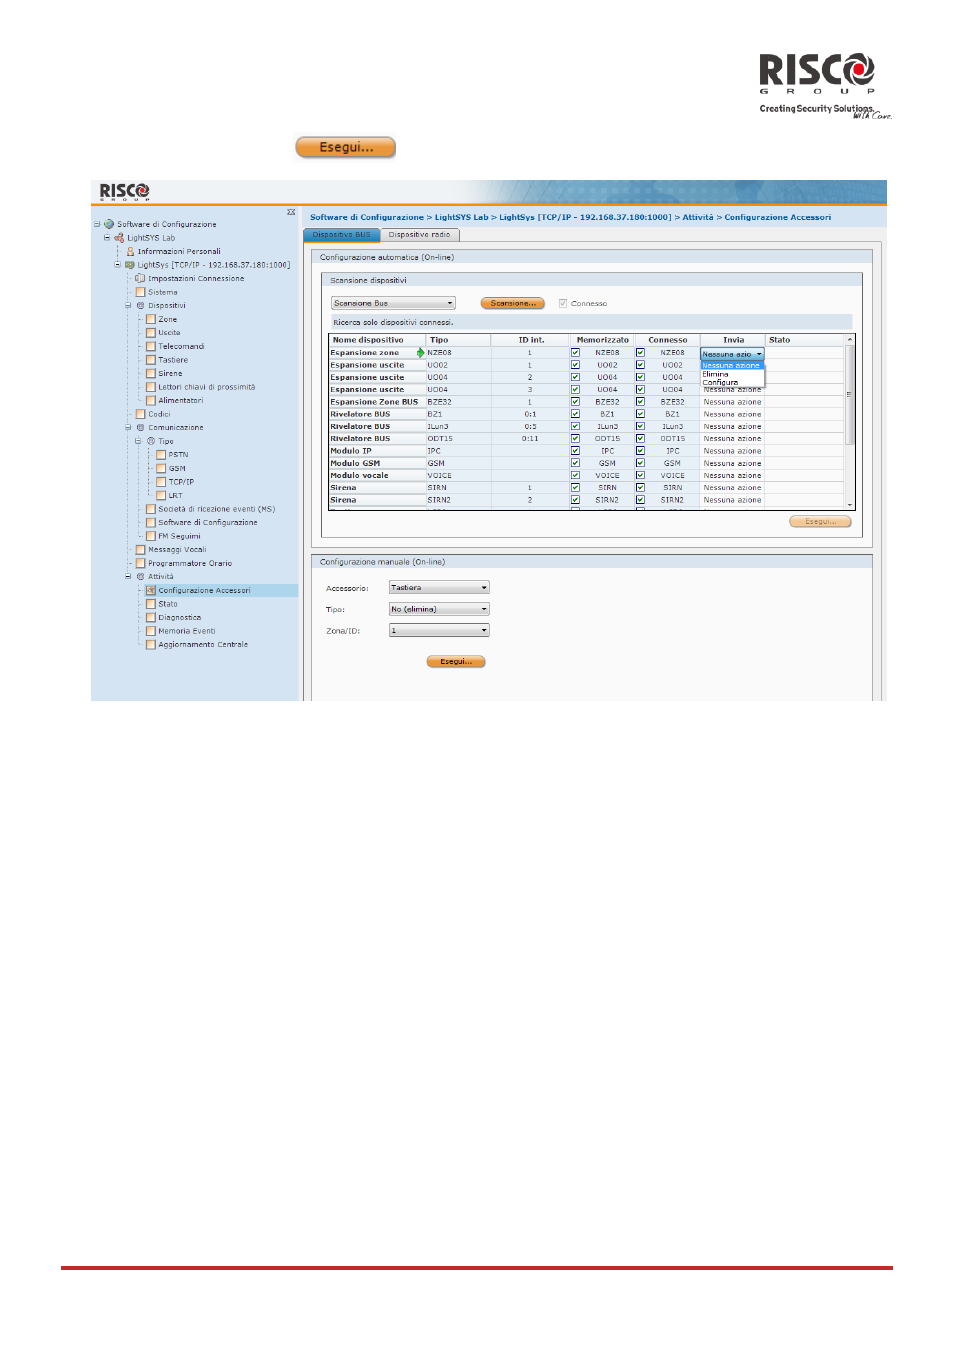Click the device table vertical scrollbar
Viewport: 954px width, 1353px height.
(x=850, y=422)
